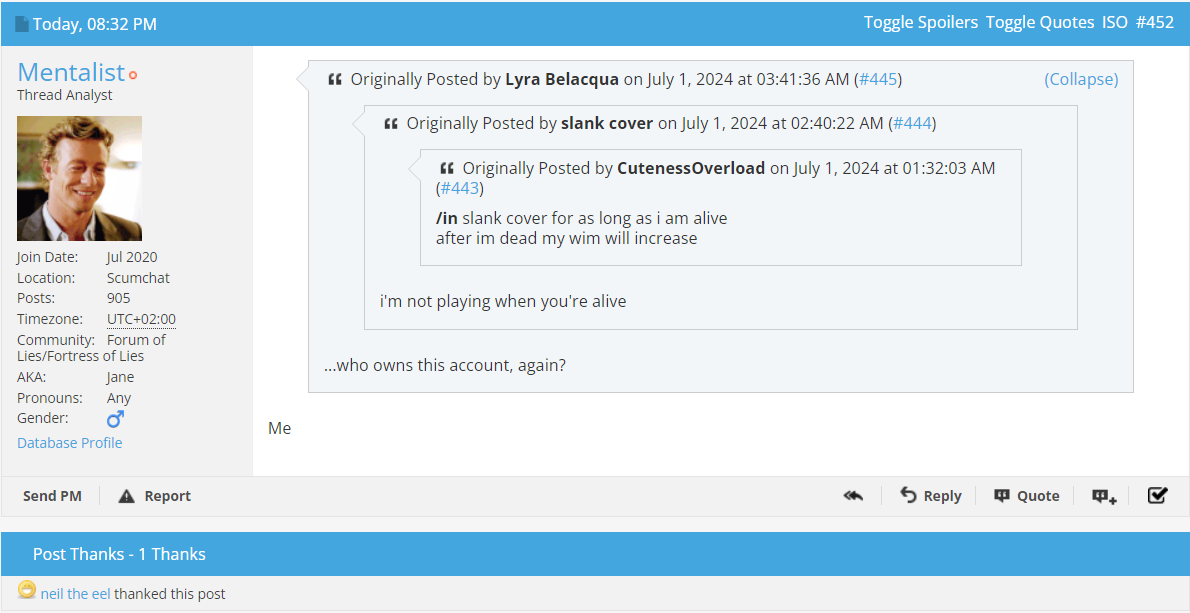Toggle Quotes in the post header
1190x613 pixels.
pyautogui.click(x=1040, y=23)
